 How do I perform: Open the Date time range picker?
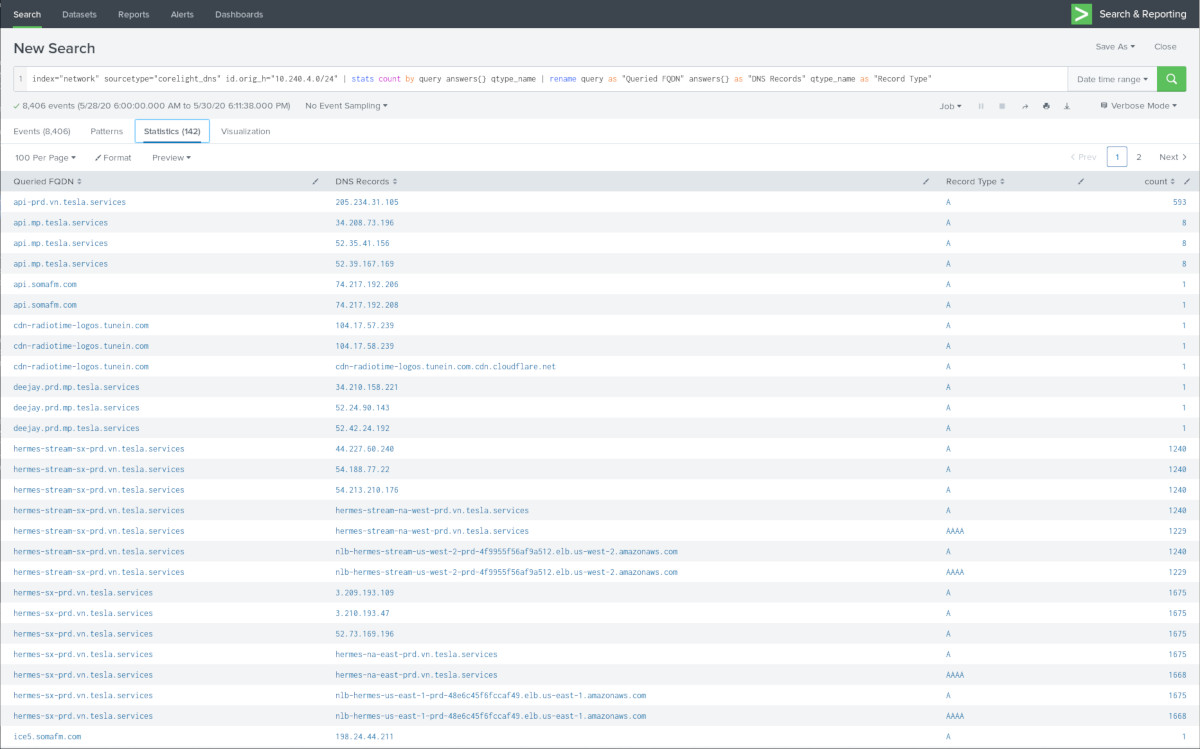1112,79
